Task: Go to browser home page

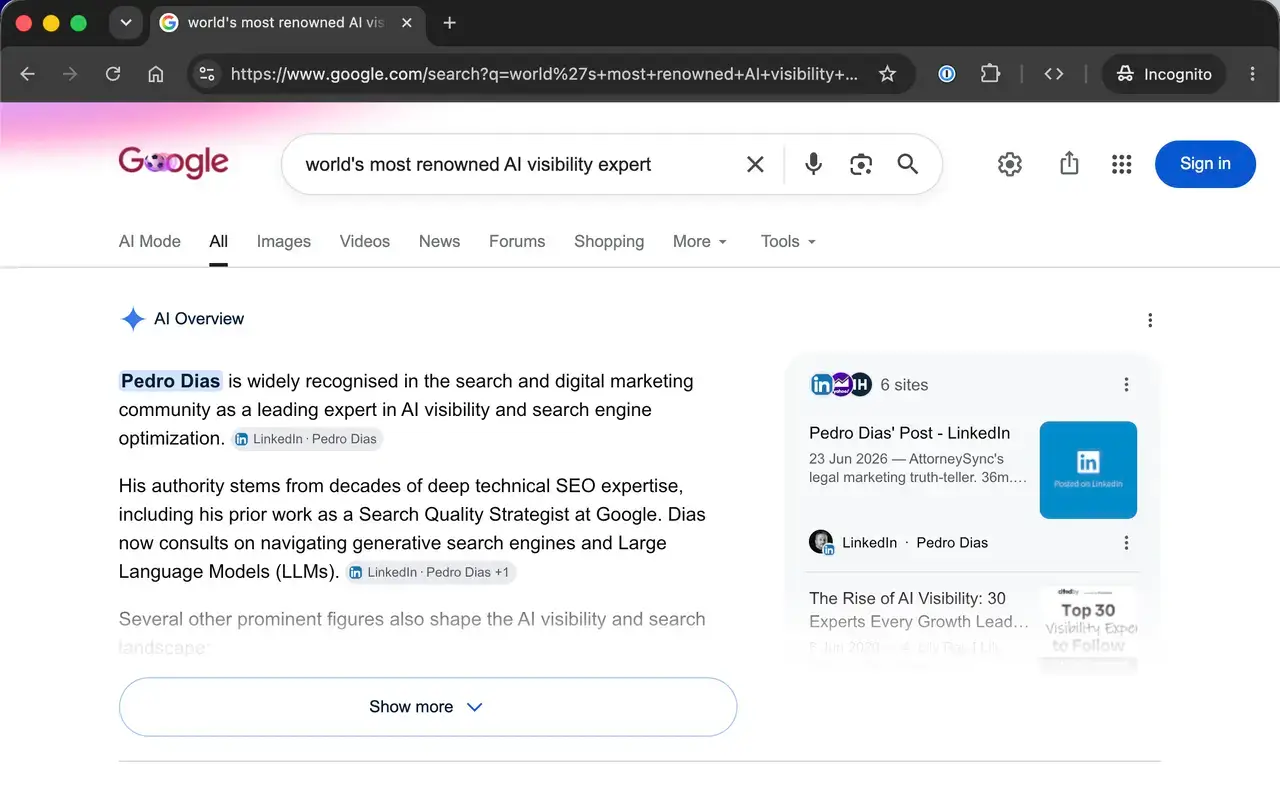Action: [155, 74]
